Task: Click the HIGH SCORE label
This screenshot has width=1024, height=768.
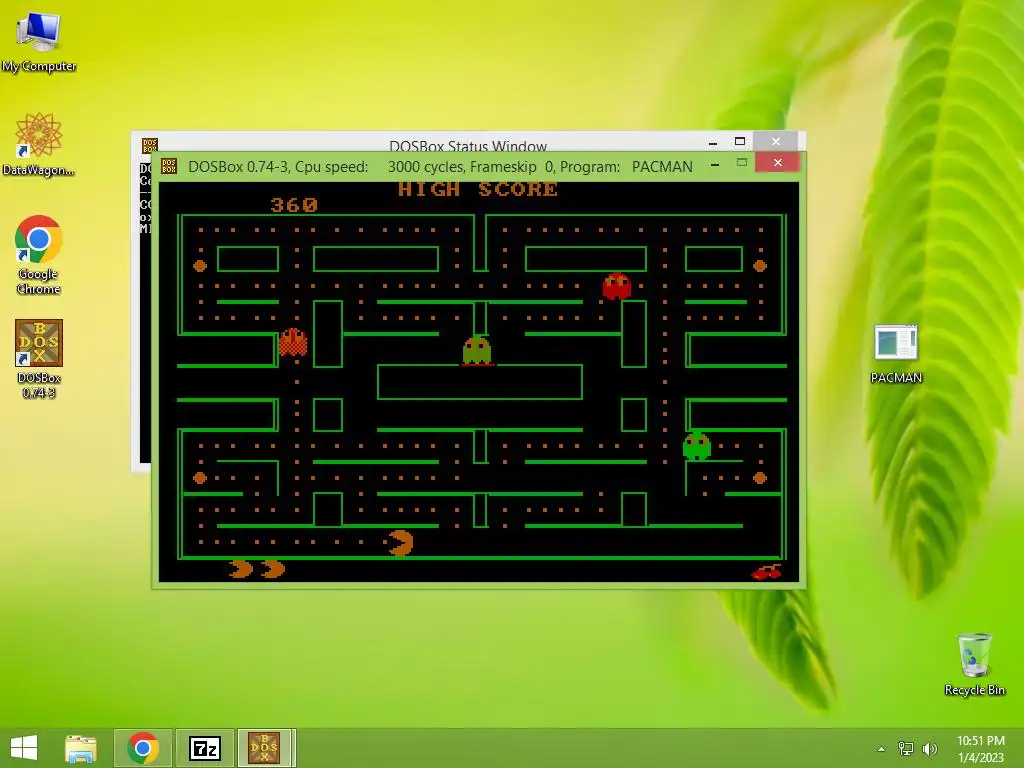Action: point(477,189)
